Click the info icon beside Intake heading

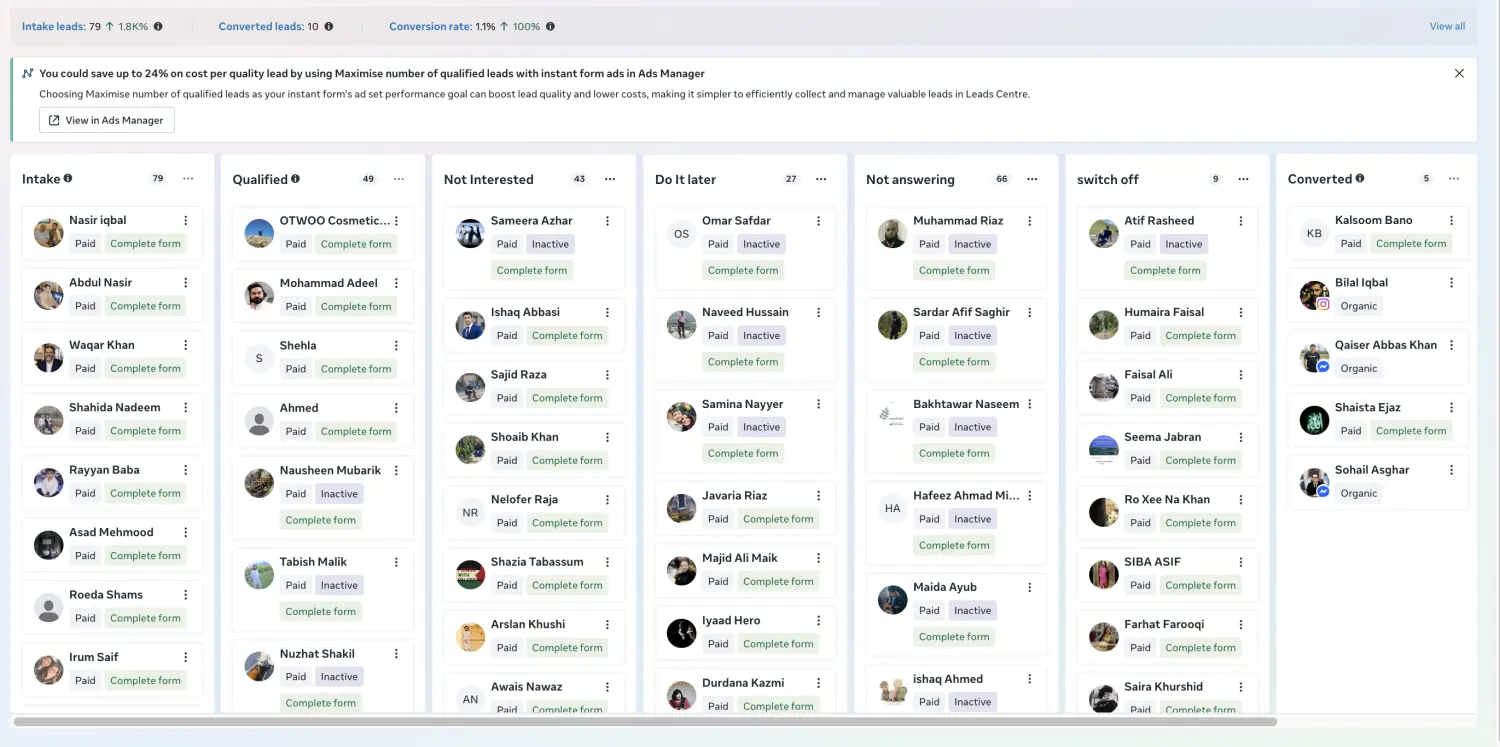(x=68, y=179)
